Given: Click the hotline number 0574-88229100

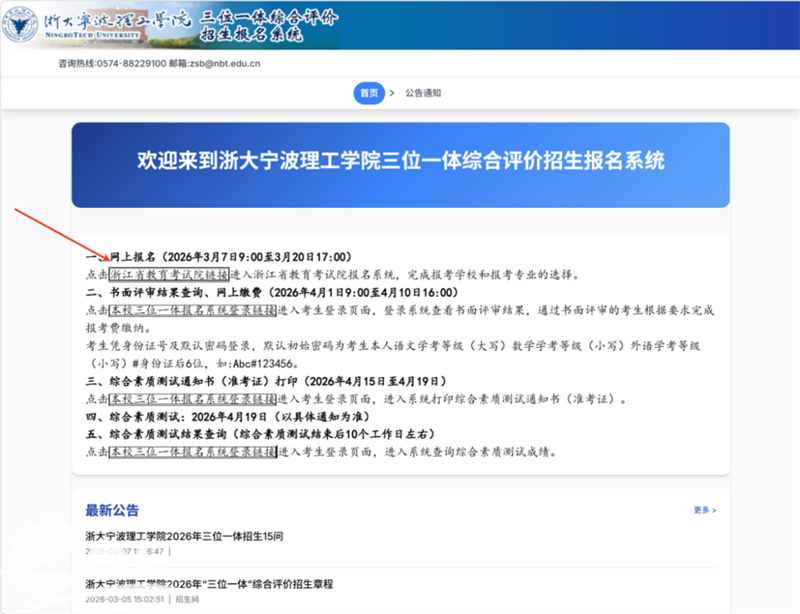Looking at the screenshot, I should (x=134, y=64).
